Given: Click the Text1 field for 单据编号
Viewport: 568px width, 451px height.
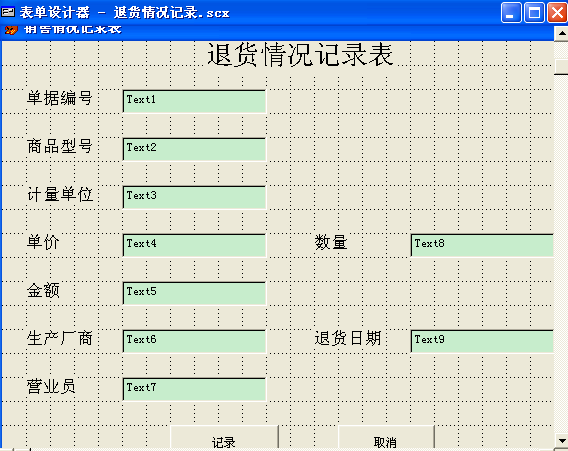Looking at the screenshot, I should coord(195,102).
